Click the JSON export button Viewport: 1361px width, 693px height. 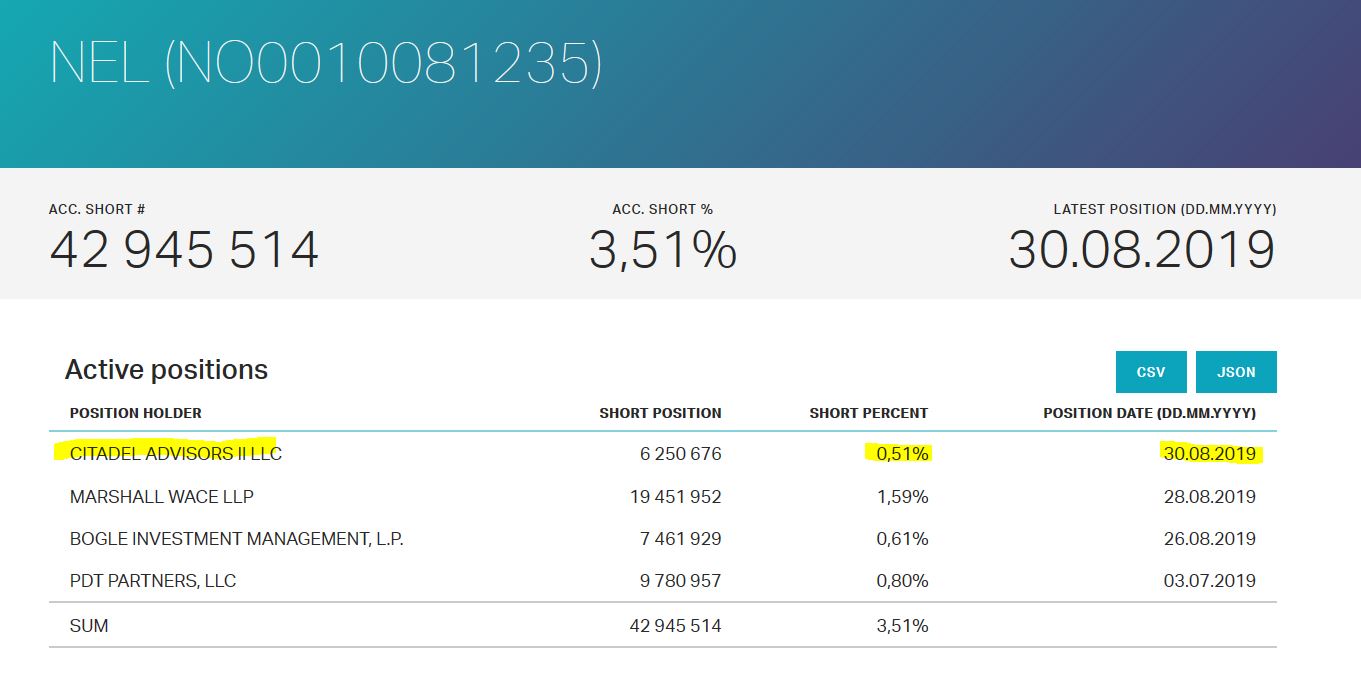(x=1236, y=372)
